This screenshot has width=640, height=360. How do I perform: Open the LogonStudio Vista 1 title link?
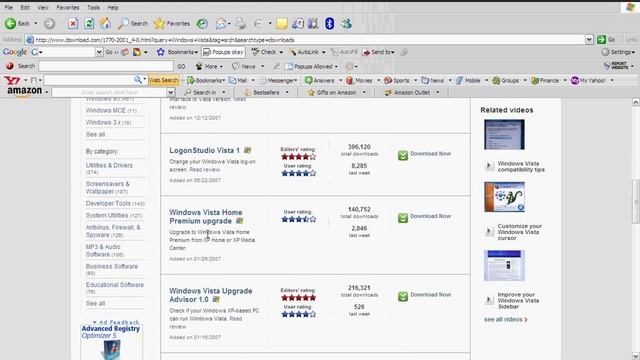point(204,151)
